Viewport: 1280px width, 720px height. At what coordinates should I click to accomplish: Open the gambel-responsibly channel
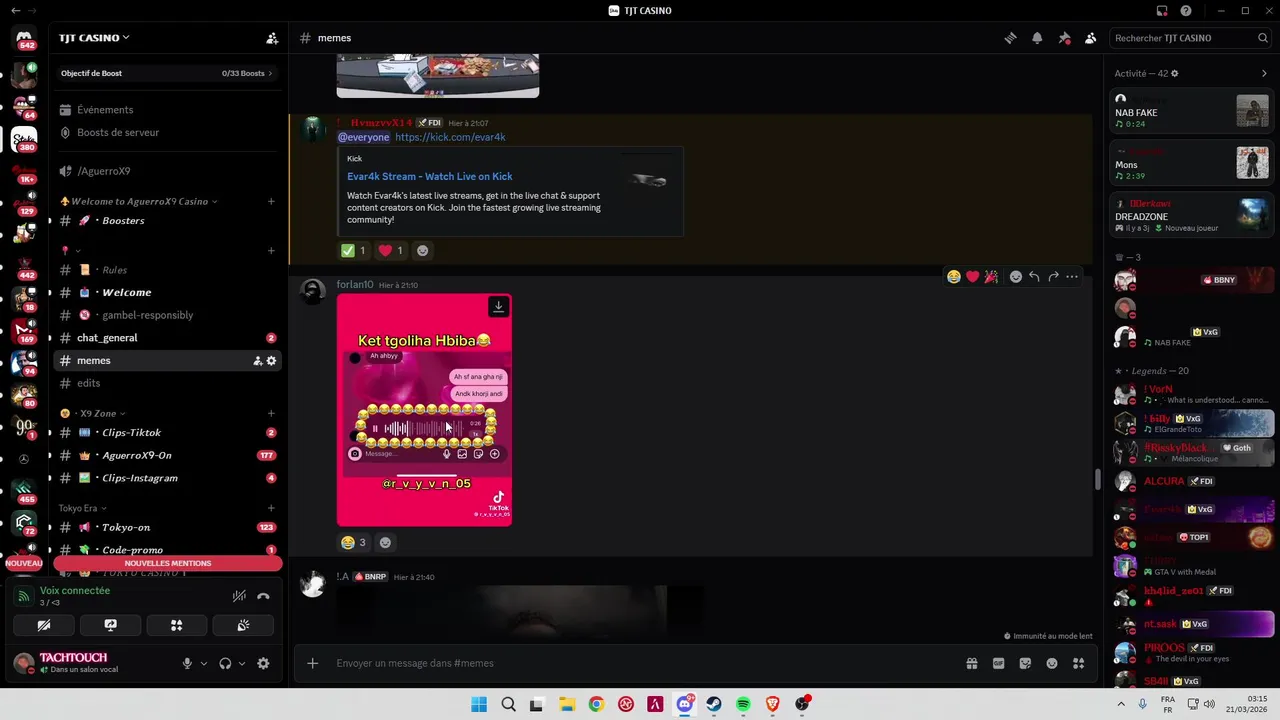pos(167,315)
